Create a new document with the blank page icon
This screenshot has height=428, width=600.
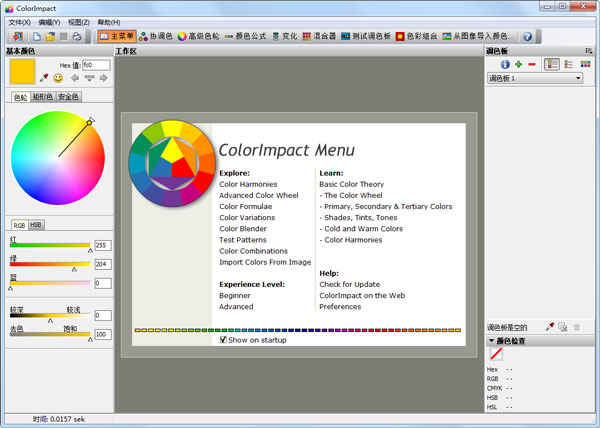pos(37,36)
